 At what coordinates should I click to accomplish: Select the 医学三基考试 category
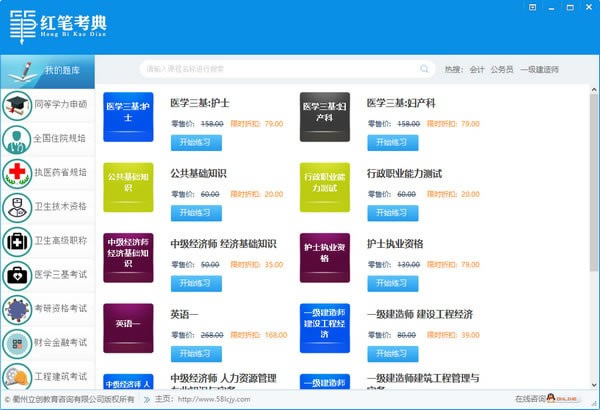[48, 274]
